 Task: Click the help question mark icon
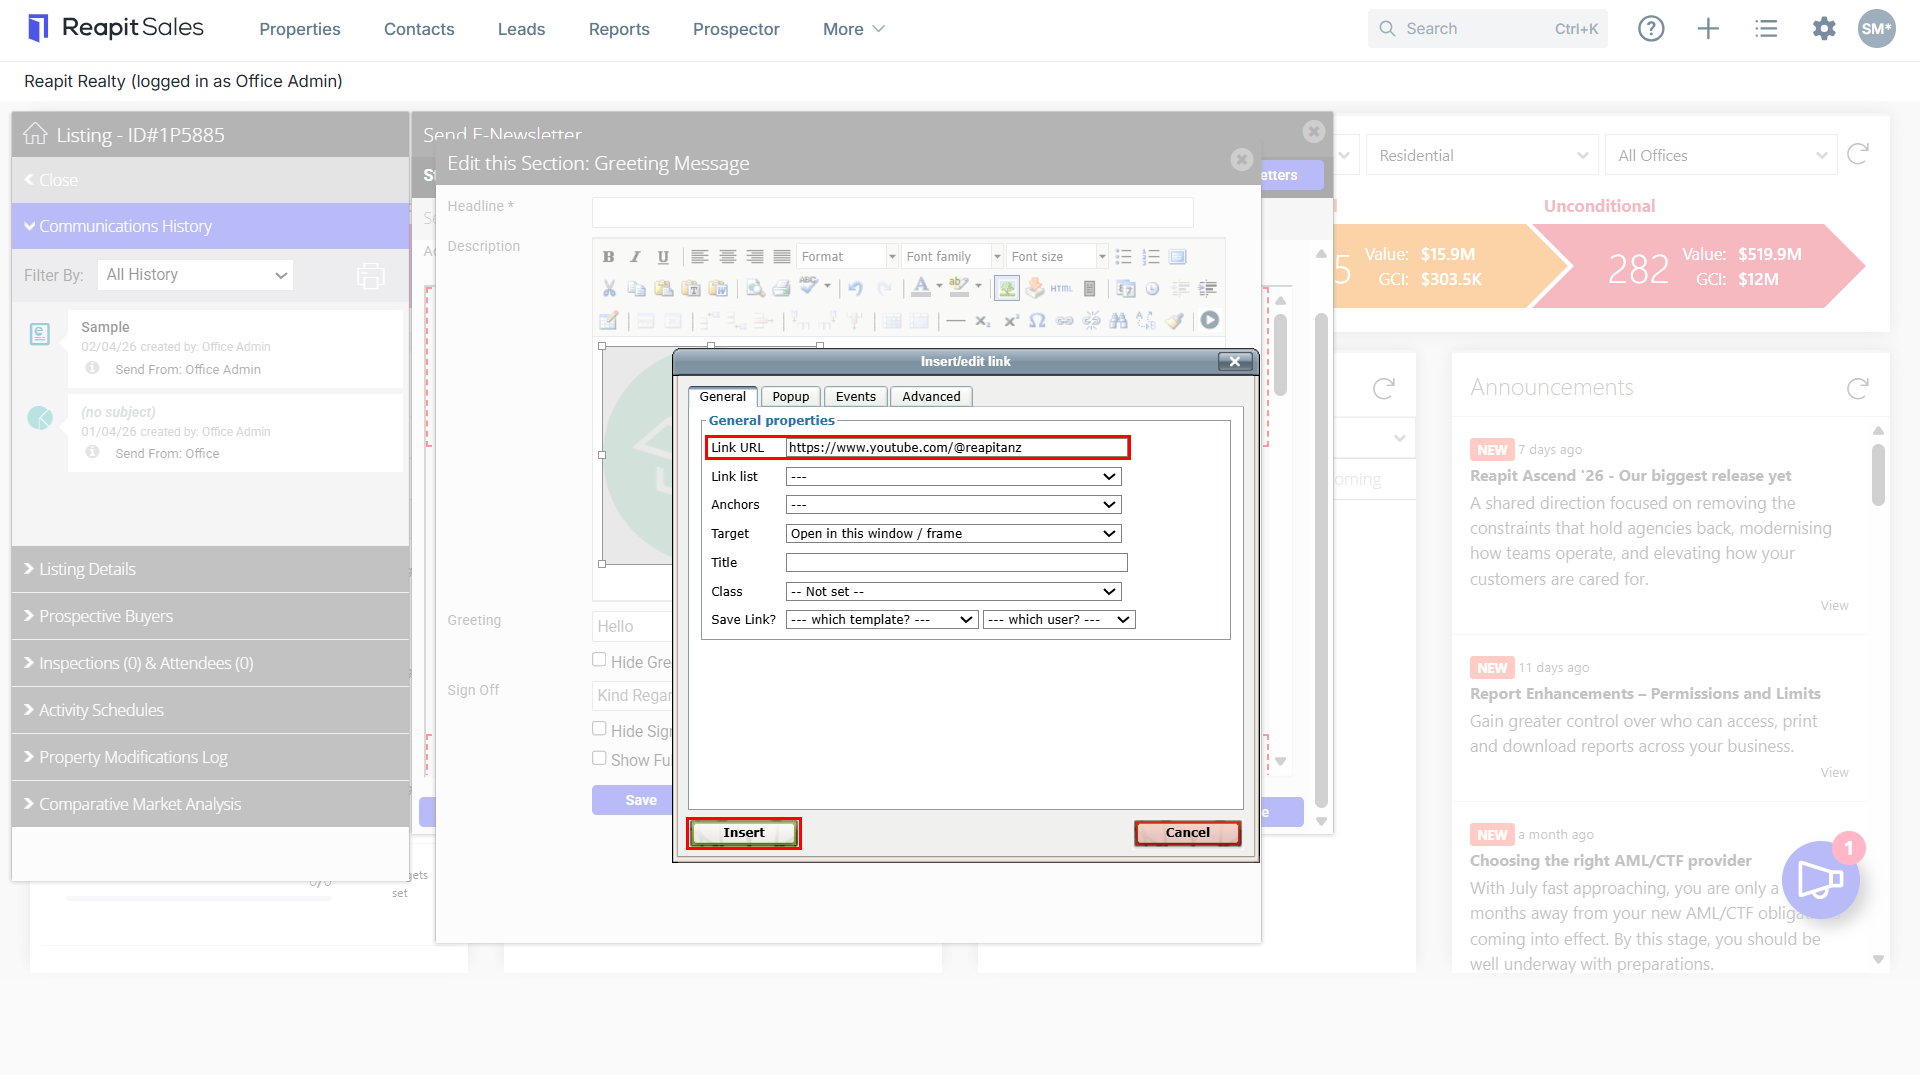pos(1651,29)
